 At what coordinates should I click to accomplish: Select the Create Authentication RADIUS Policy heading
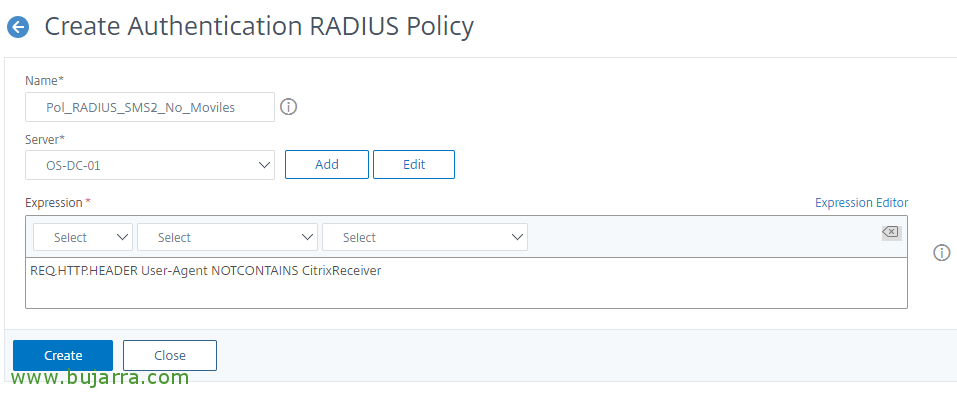(x=259, y=27)
